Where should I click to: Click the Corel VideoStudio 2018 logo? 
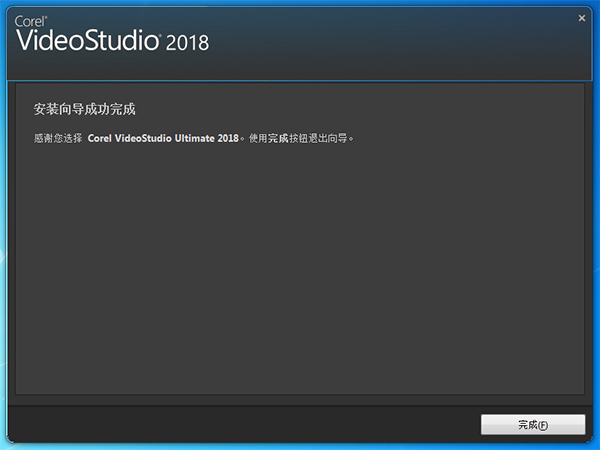[x=112, y=37]
